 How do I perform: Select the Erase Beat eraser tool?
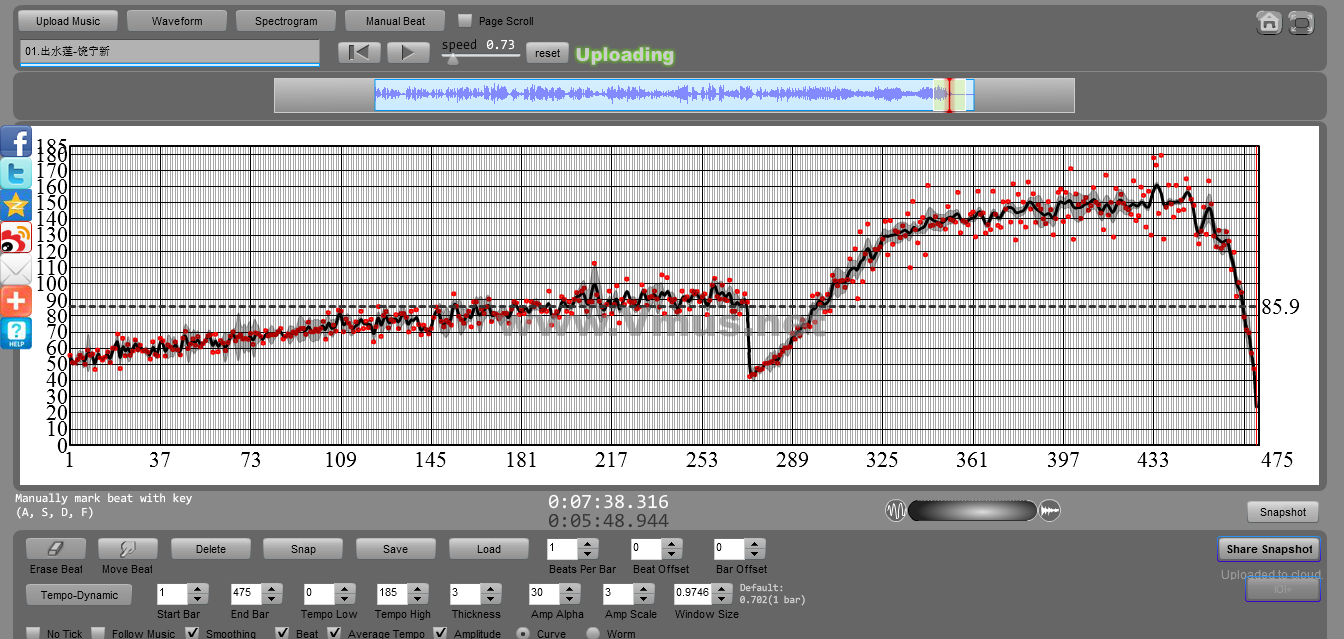(x=56, y=549)
